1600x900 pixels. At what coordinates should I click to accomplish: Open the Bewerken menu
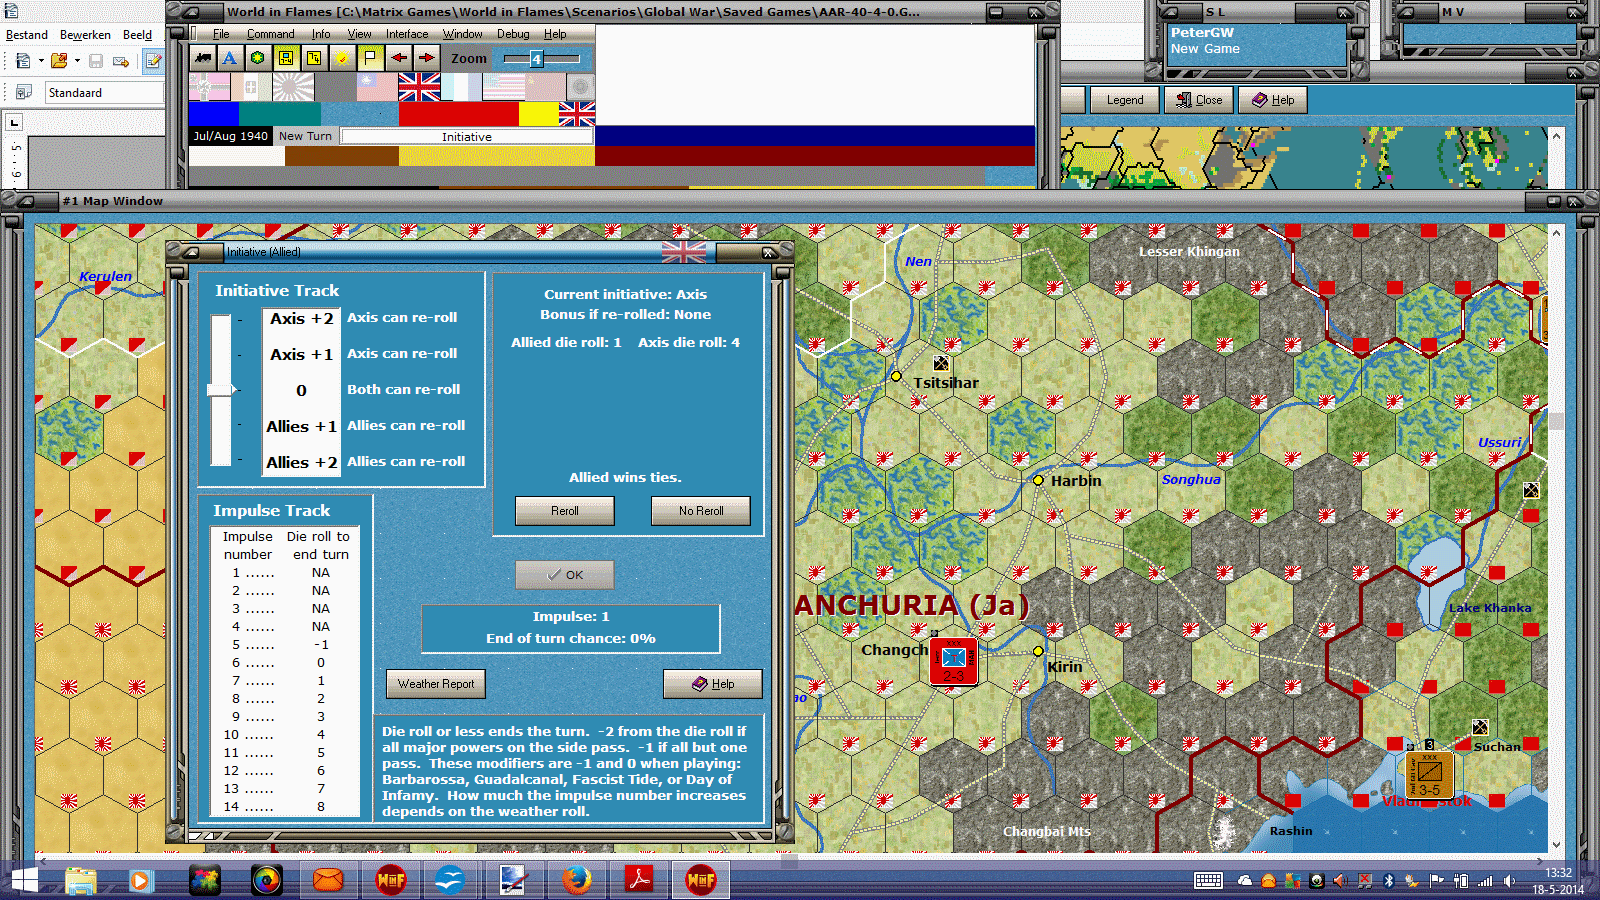[85, 34]
